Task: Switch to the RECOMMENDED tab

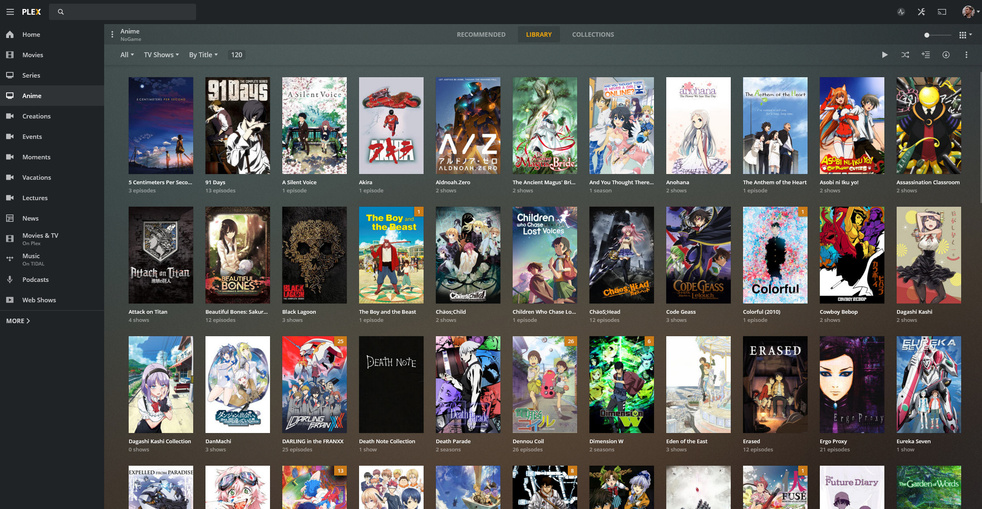Action: (481, 35)
